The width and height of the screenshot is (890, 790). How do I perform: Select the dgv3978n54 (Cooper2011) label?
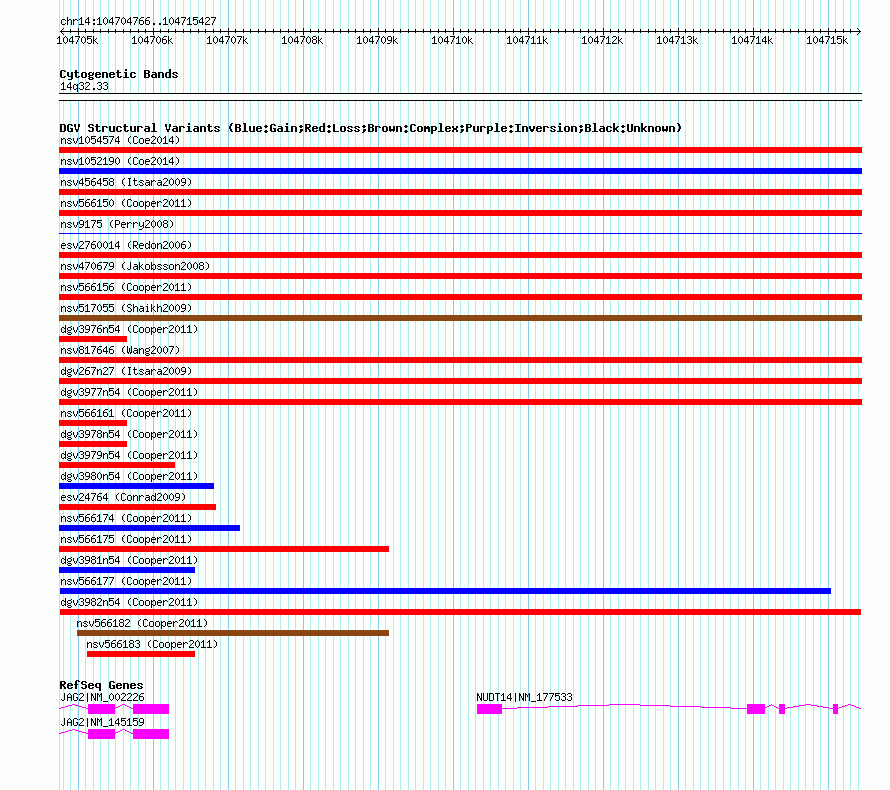tap(129, 434)
